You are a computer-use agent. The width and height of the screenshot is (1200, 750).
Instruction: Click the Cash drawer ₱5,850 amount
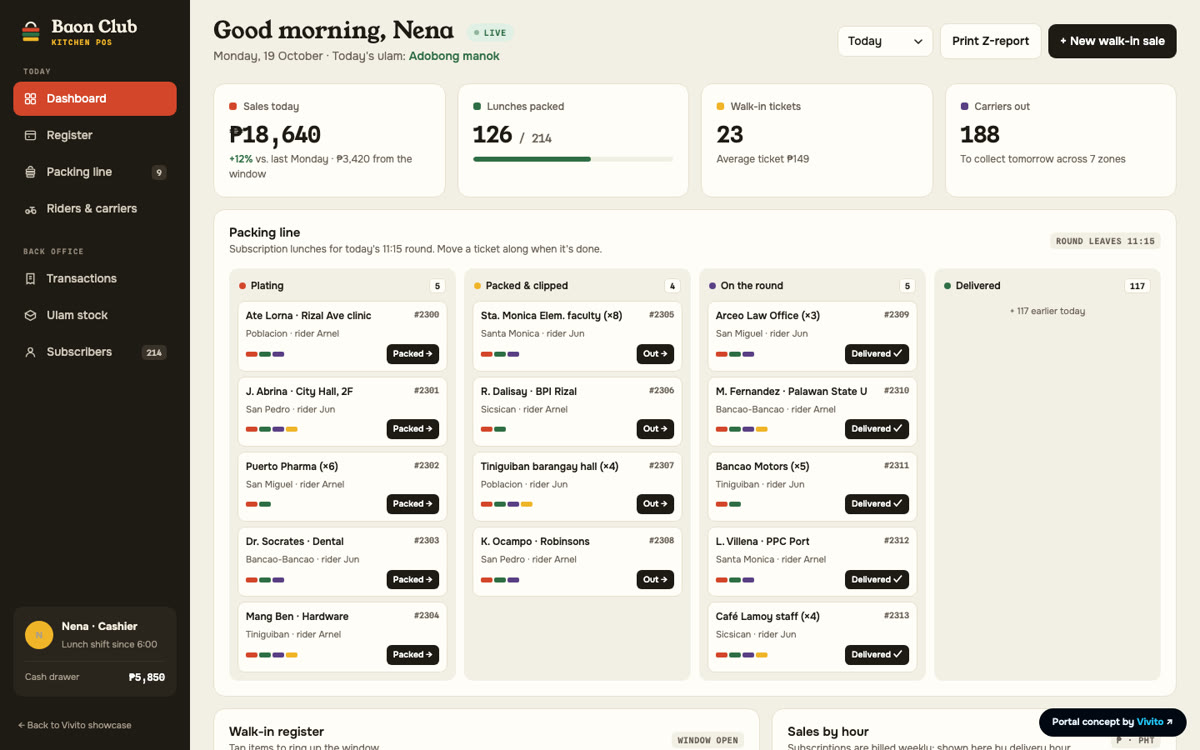tap(147, 677)
